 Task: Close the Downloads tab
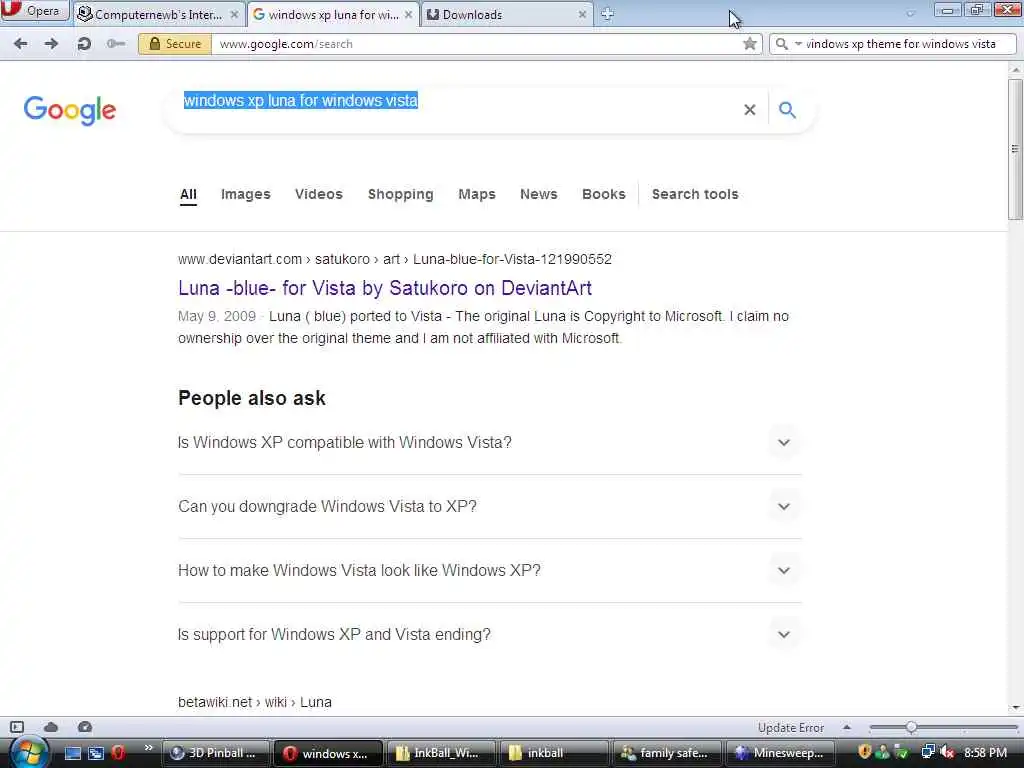click(x=582, y=14)
